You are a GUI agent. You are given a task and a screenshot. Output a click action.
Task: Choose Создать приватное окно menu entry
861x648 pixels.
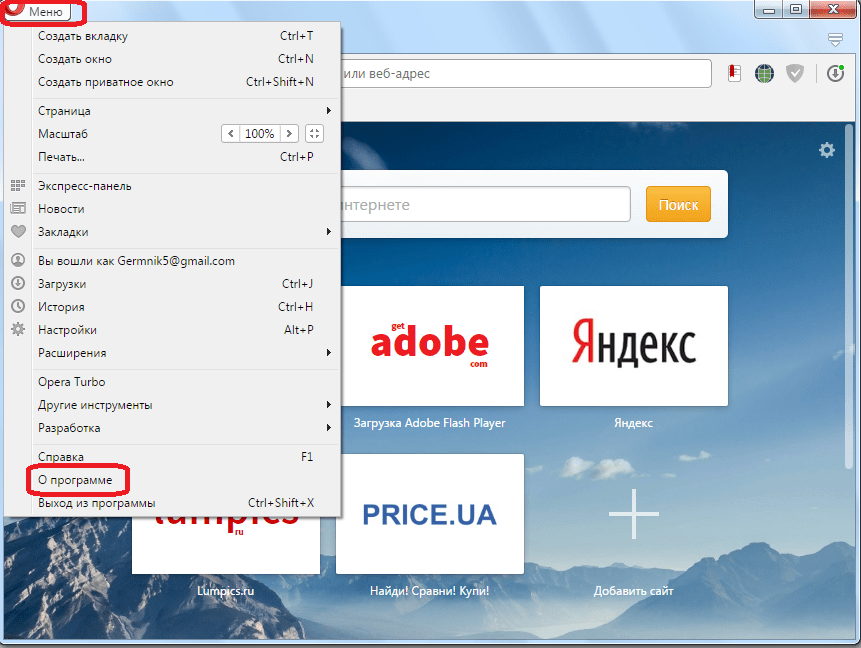[x=105, y=82]
